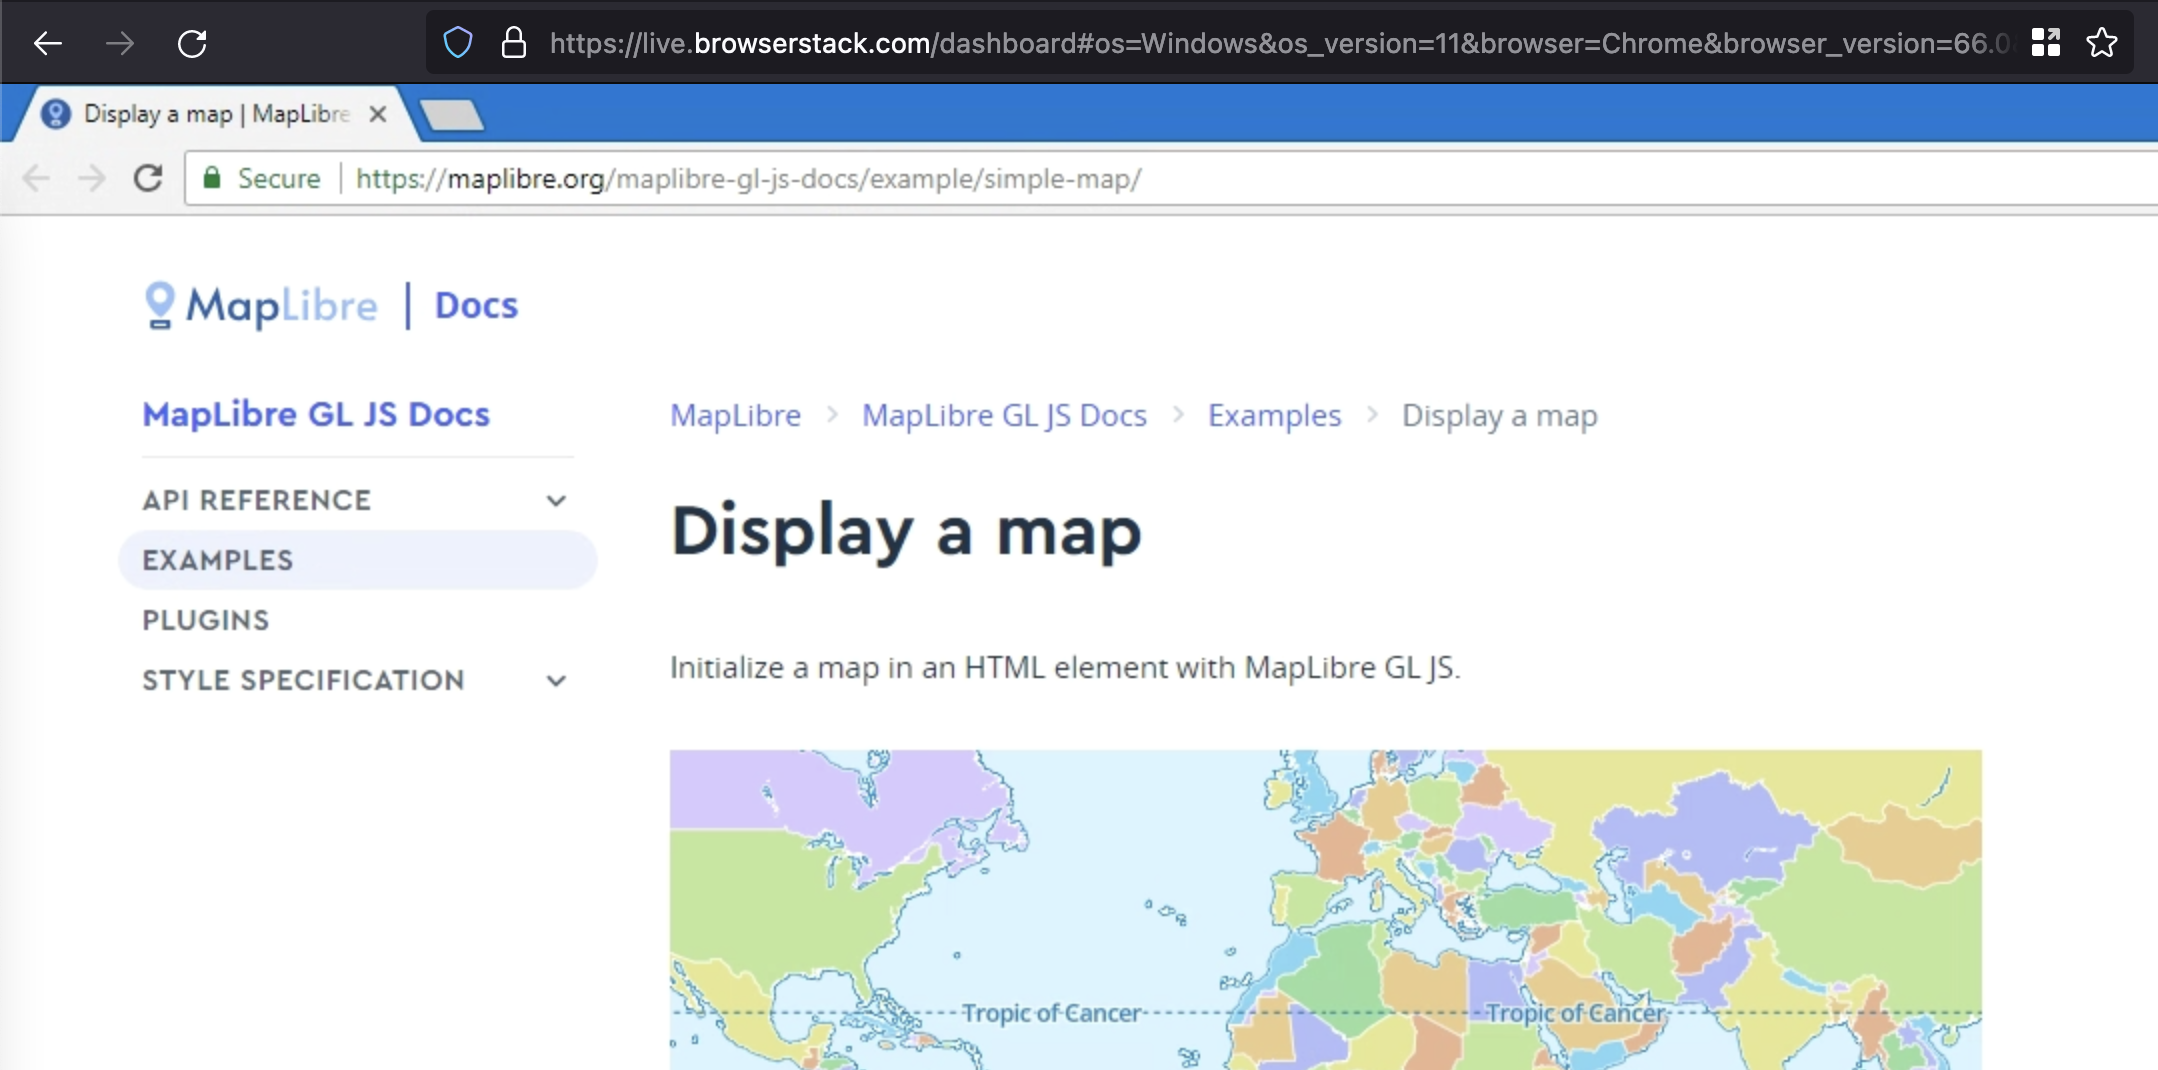The width and height of the screenshot is (2158, 1070).
Task: Click the inner Chrome back arrow
Action: pyautogui.click(x=36, y=178)
